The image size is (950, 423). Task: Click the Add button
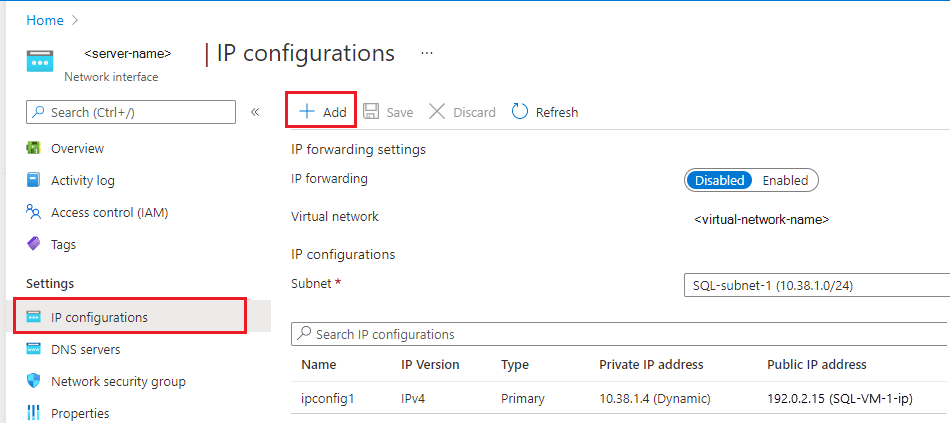pos(323,112)
